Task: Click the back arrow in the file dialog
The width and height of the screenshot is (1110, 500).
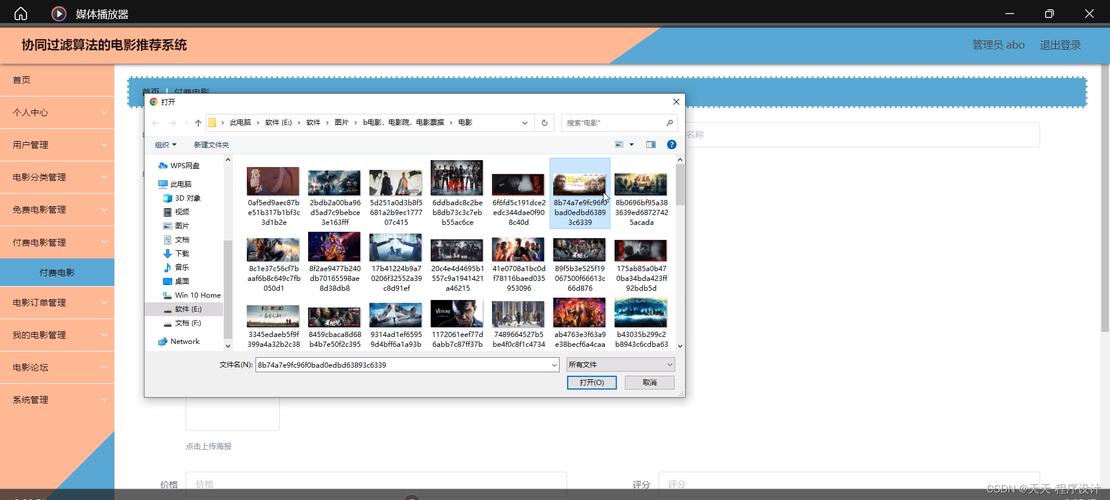Action: coord(156,123)
